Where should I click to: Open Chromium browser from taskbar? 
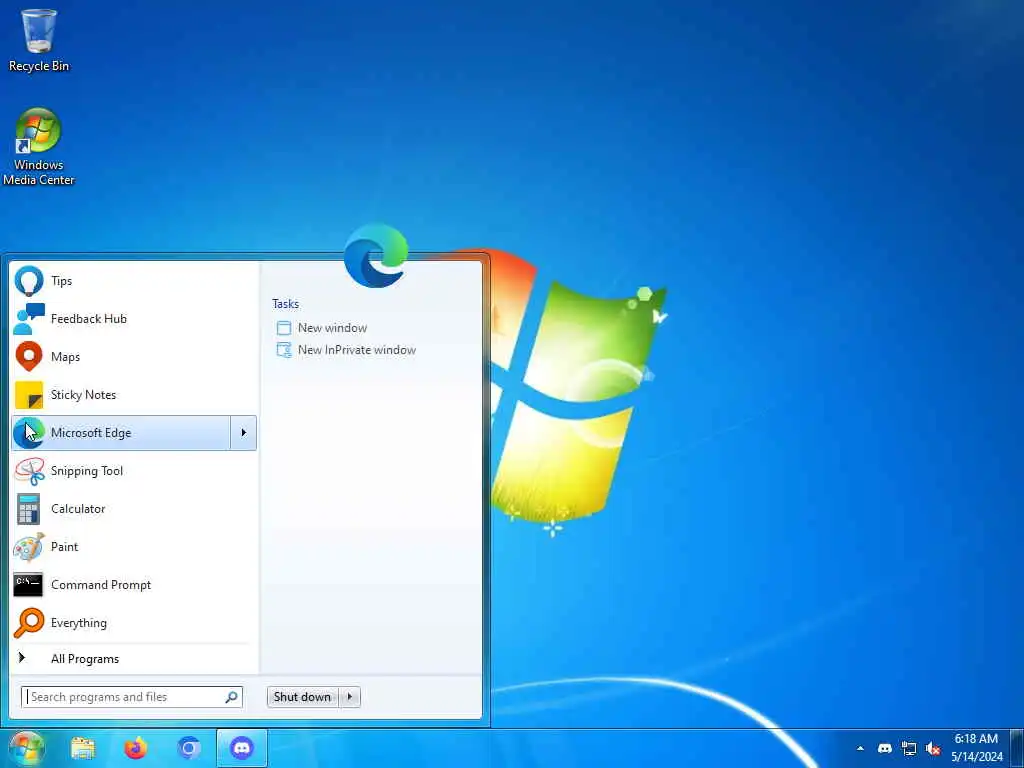(x=189, y=748)
